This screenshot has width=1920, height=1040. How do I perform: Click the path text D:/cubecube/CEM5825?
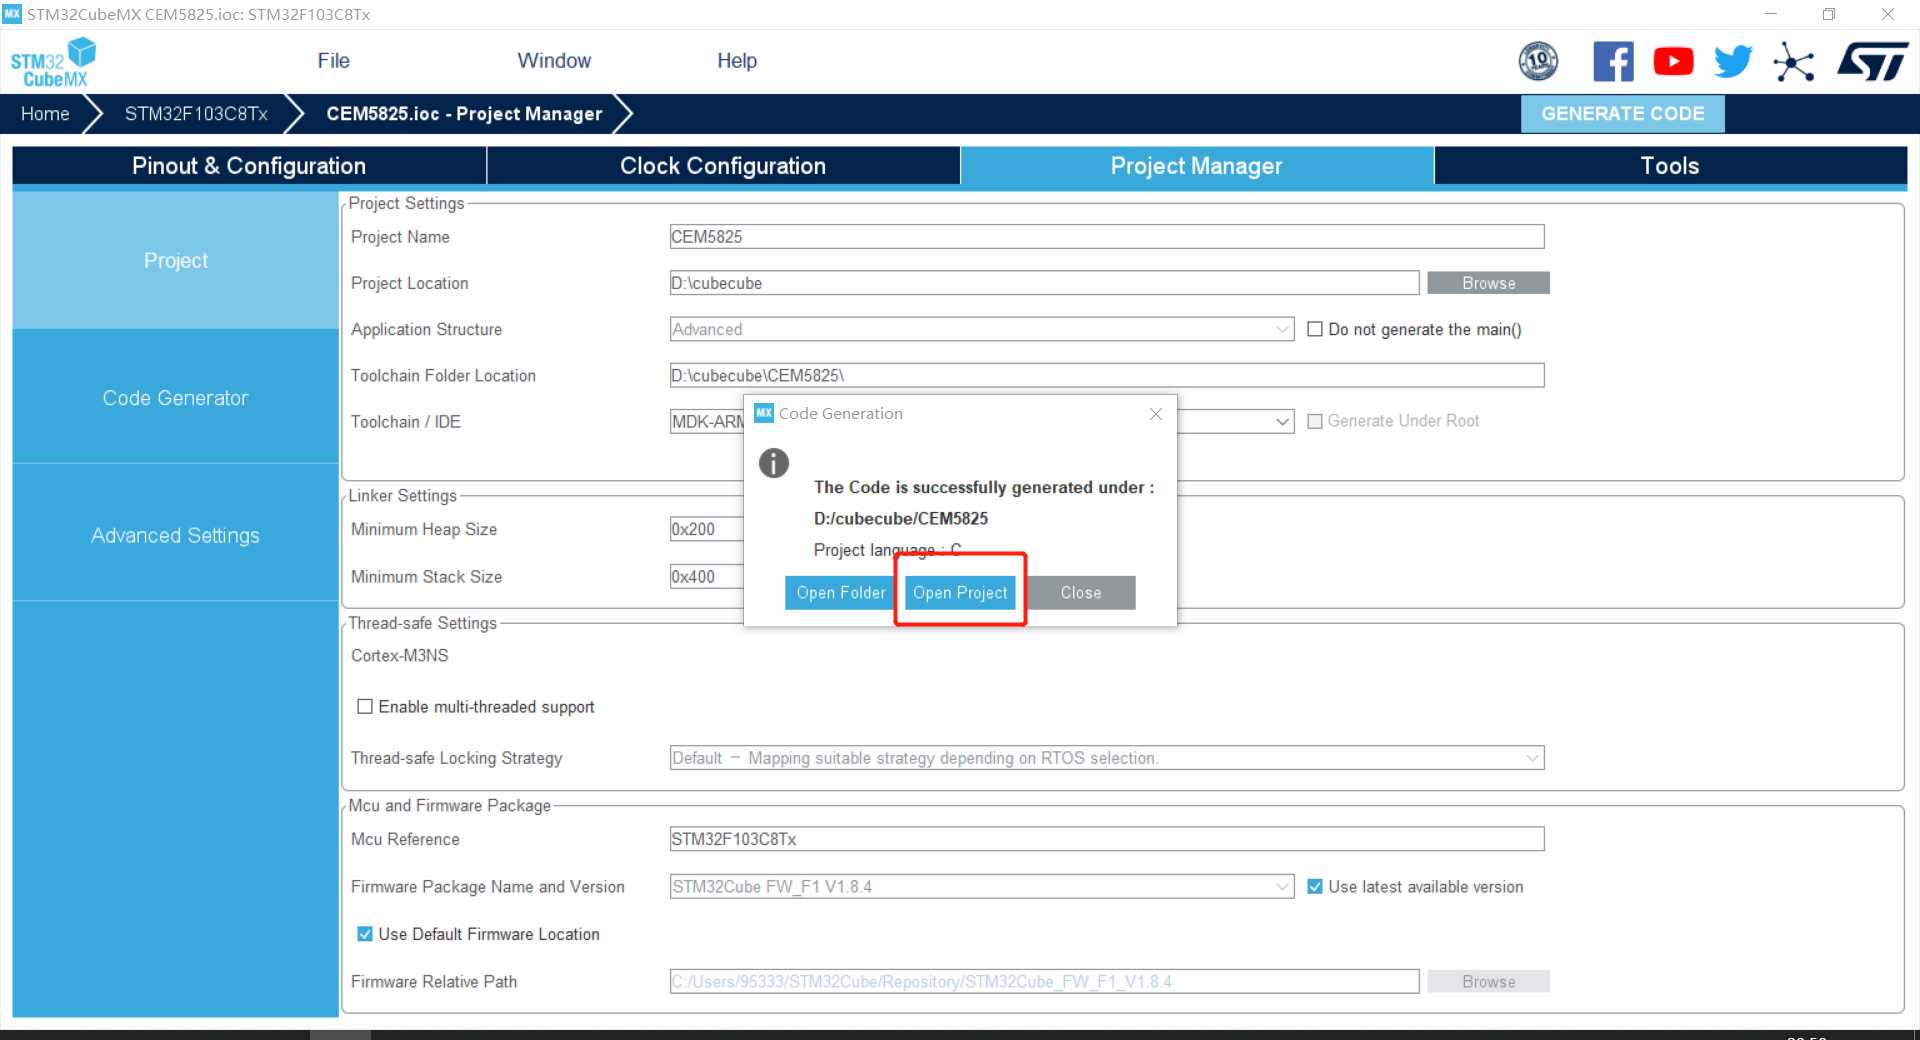click(x=900, y=519)
